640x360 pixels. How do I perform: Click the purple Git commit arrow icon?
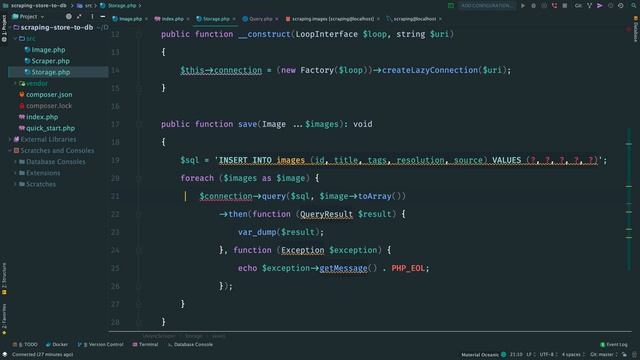pyautogui.click(x=600, y=6)
